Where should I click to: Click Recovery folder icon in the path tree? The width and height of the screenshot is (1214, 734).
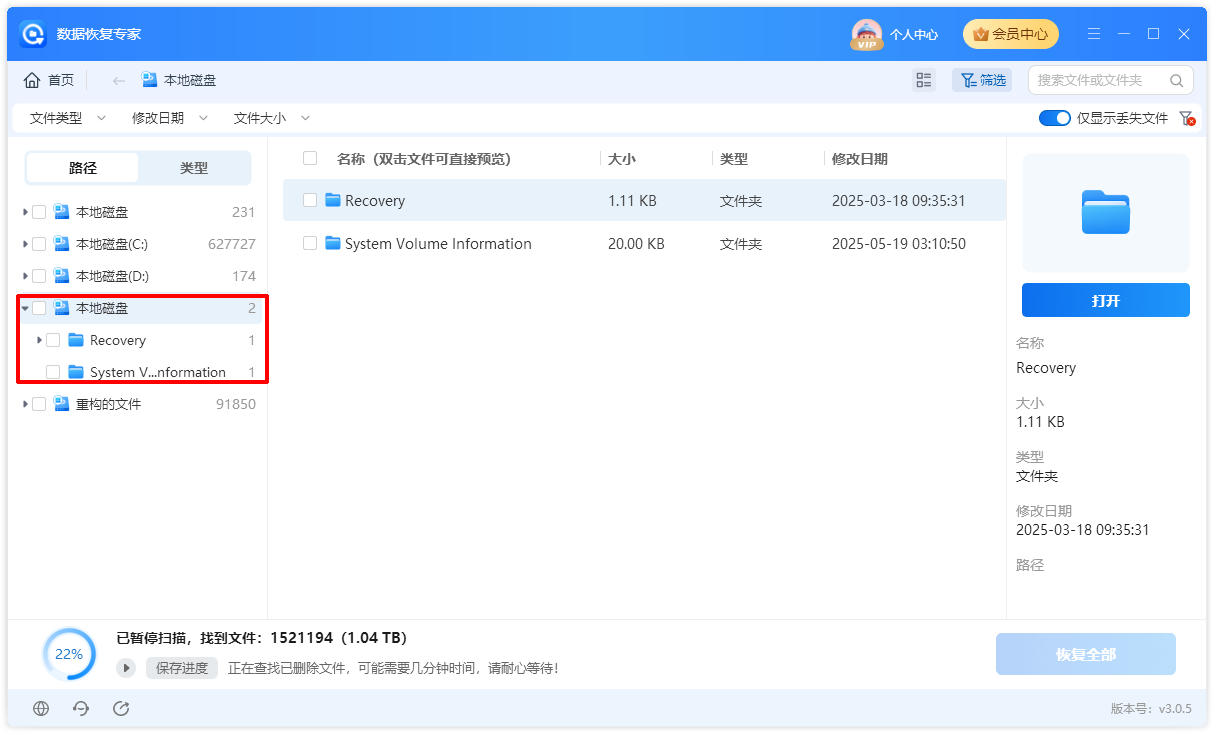pyautogui.click(x=76, y=340)
